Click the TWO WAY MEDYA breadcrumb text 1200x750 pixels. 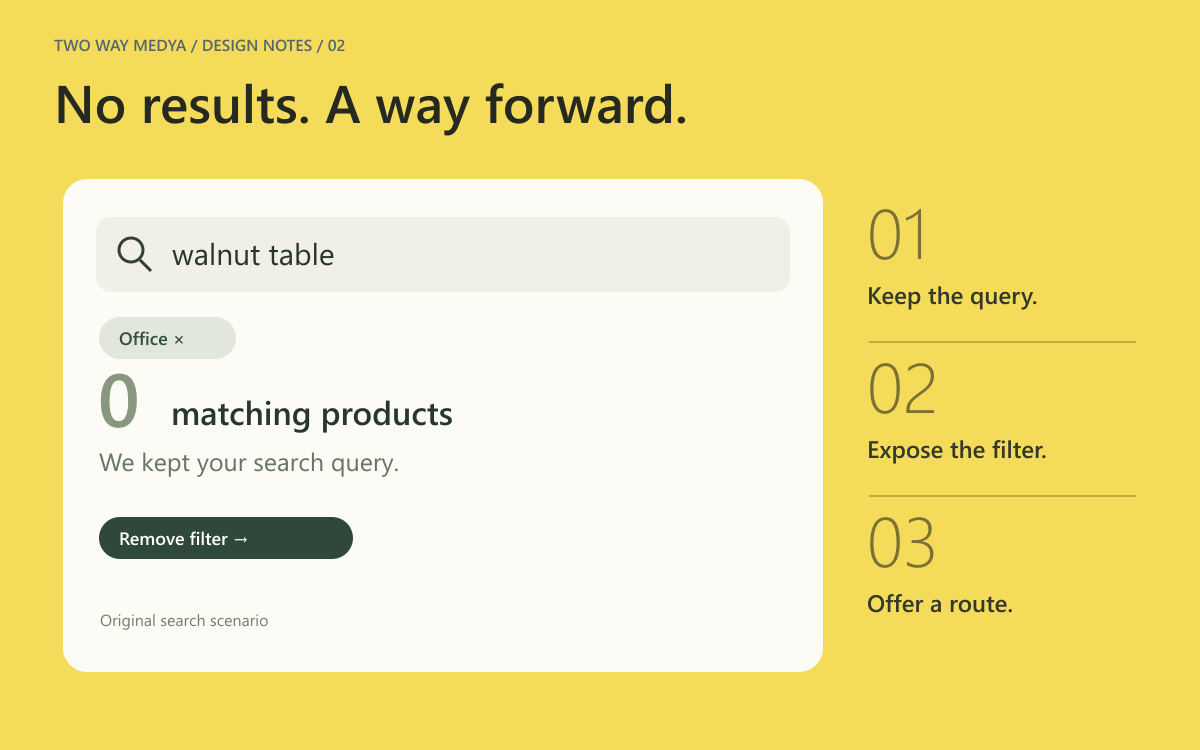[120, 46]
